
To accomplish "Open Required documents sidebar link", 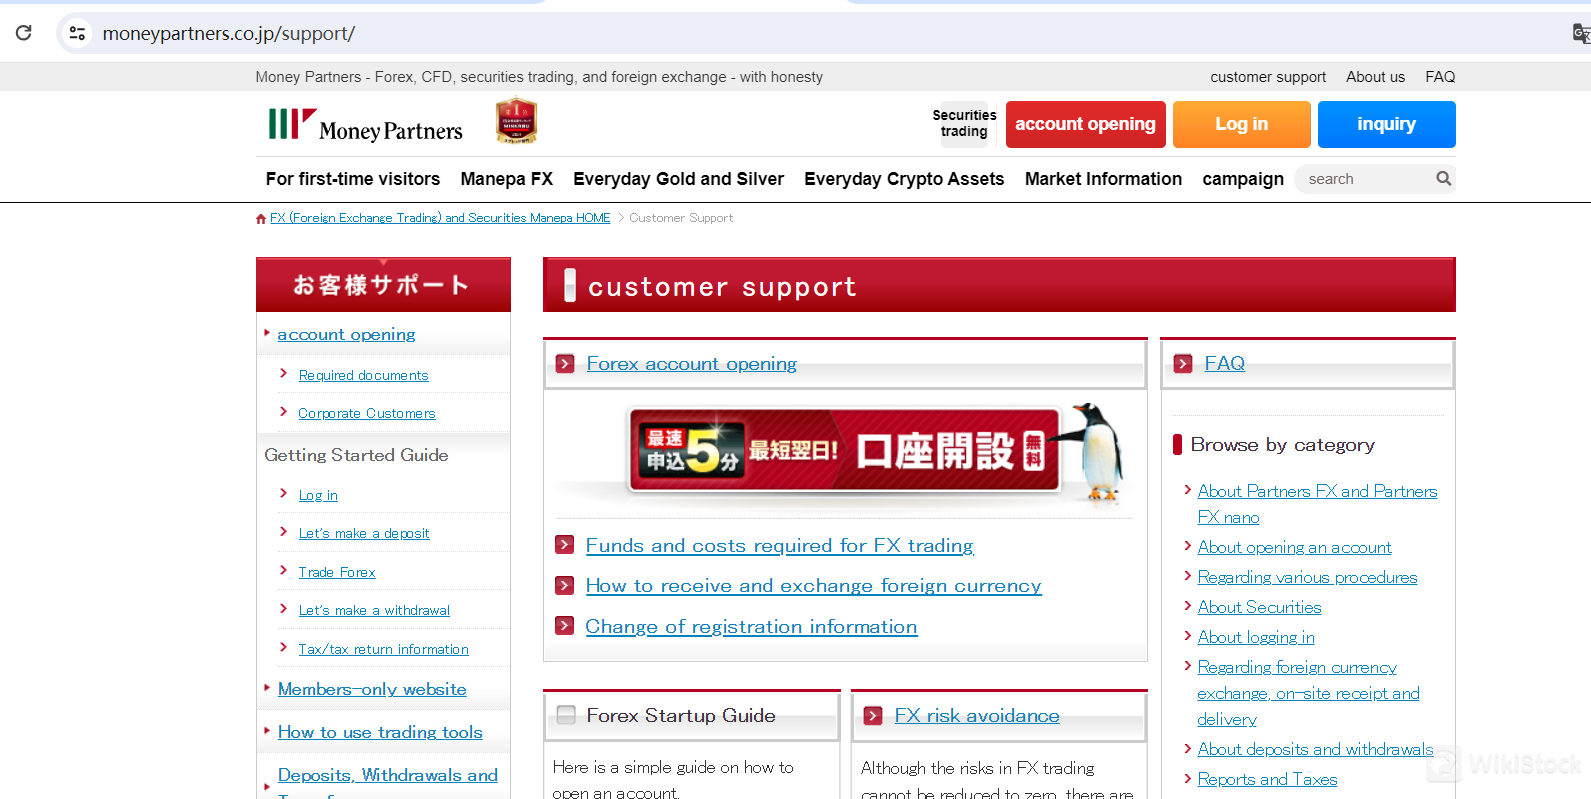I will 363,375.
